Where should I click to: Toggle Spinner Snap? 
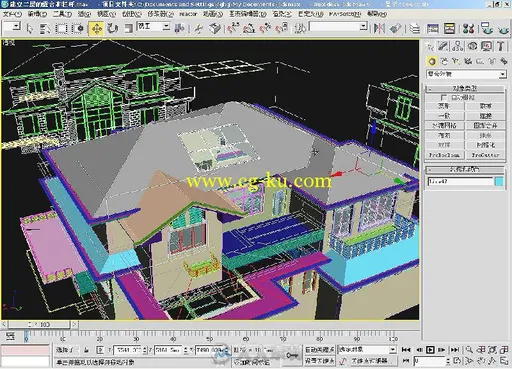(x=282, y=28)
